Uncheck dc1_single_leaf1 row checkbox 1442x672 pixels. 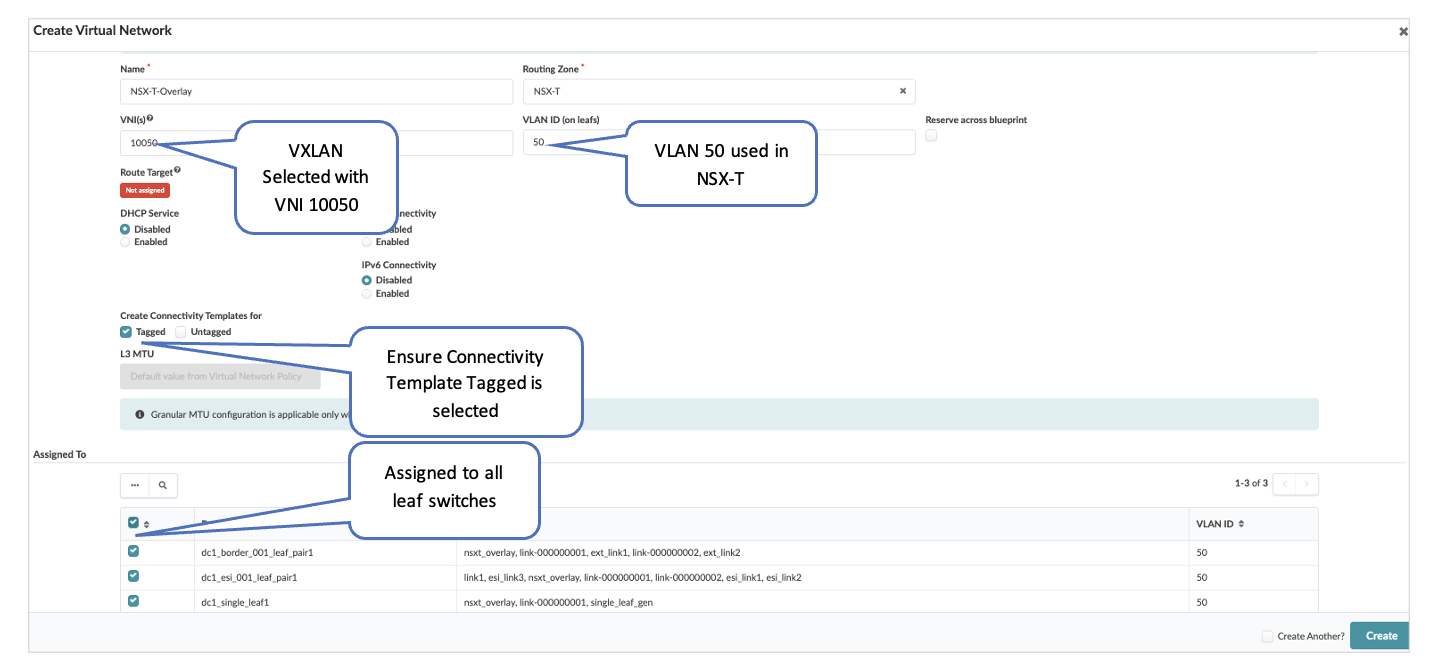coord(134,601)
